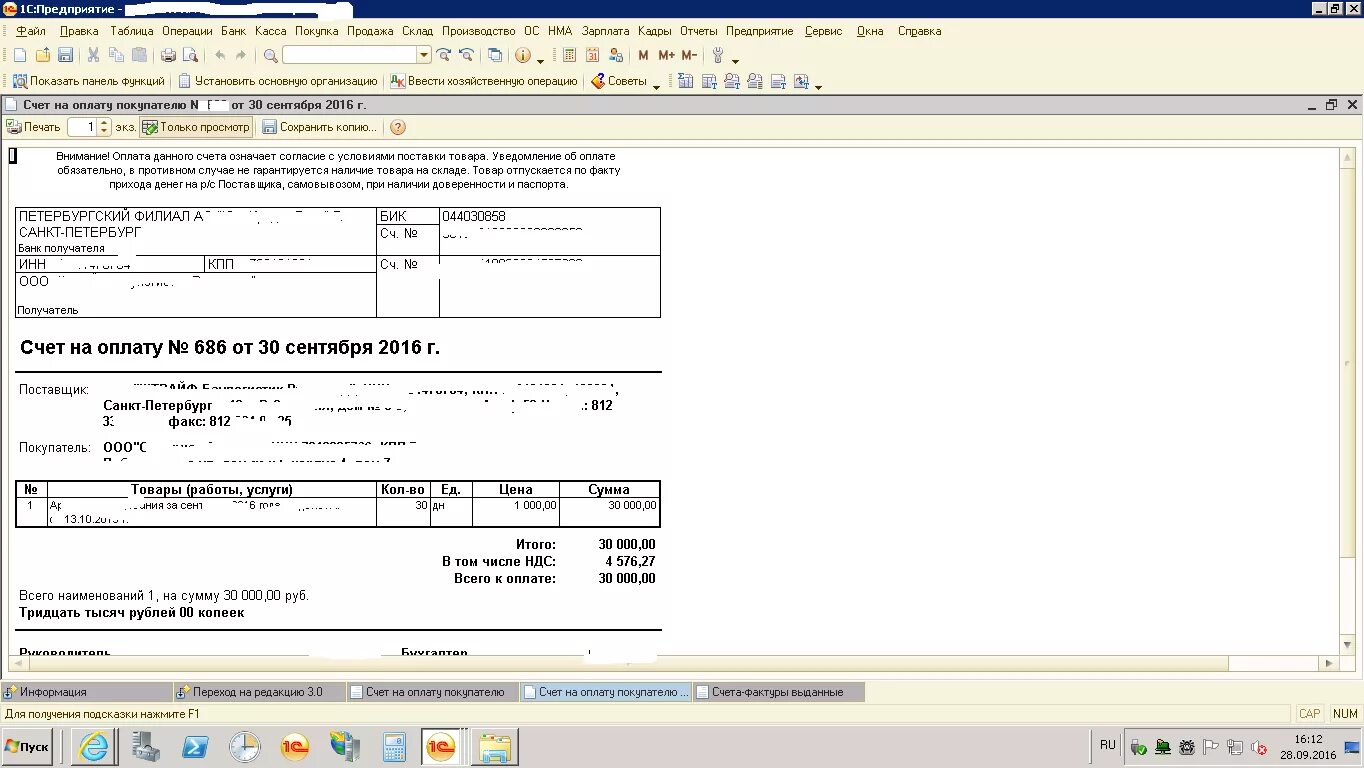Click Показать панель функций button

point(88,81)
